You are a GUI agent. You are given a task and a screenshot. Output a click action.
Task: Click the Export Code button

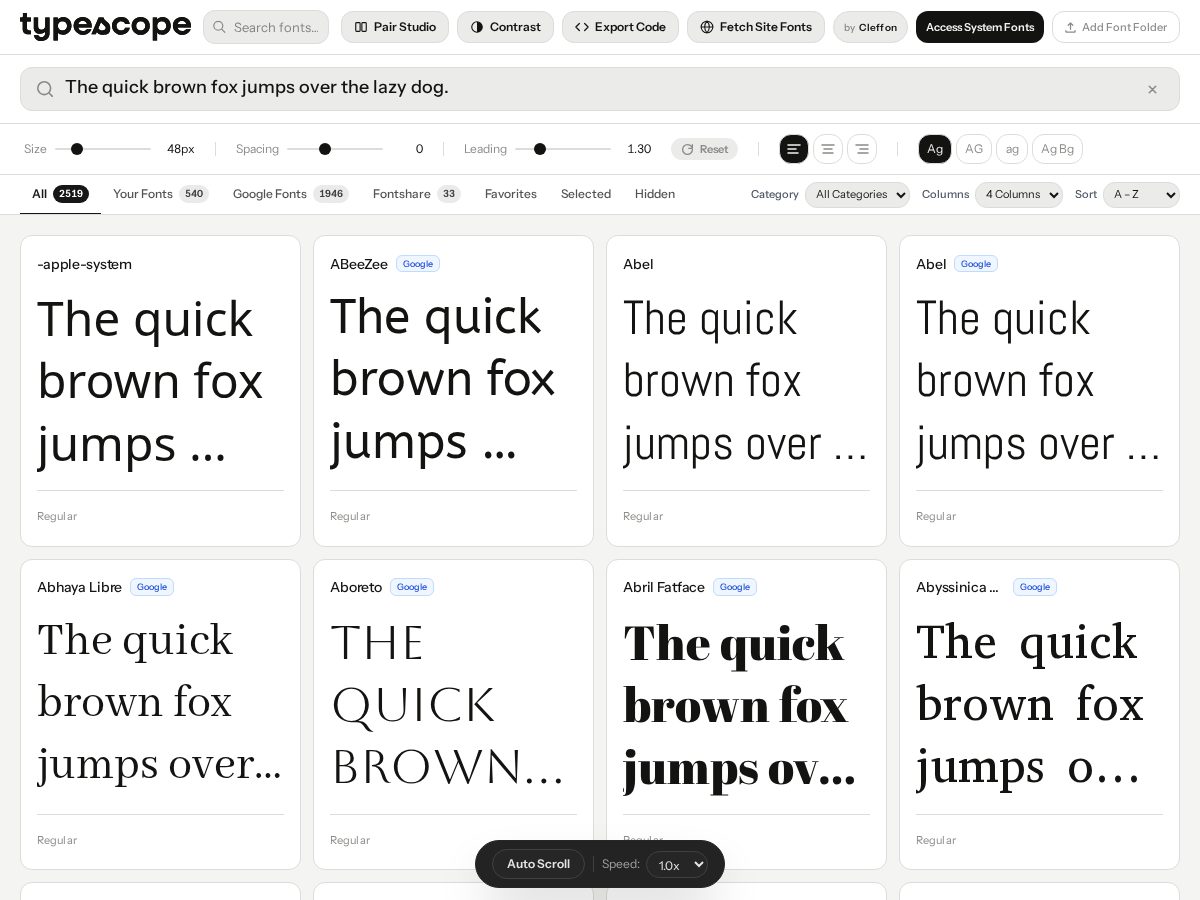(x=620, y=27)
